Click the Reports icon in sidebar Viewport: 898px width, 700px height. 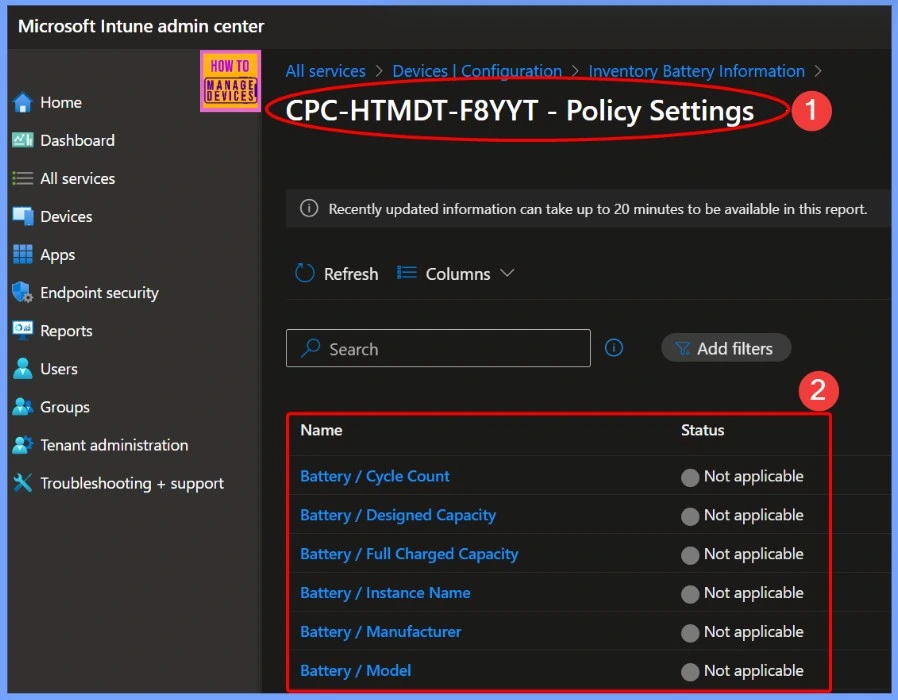23,331
